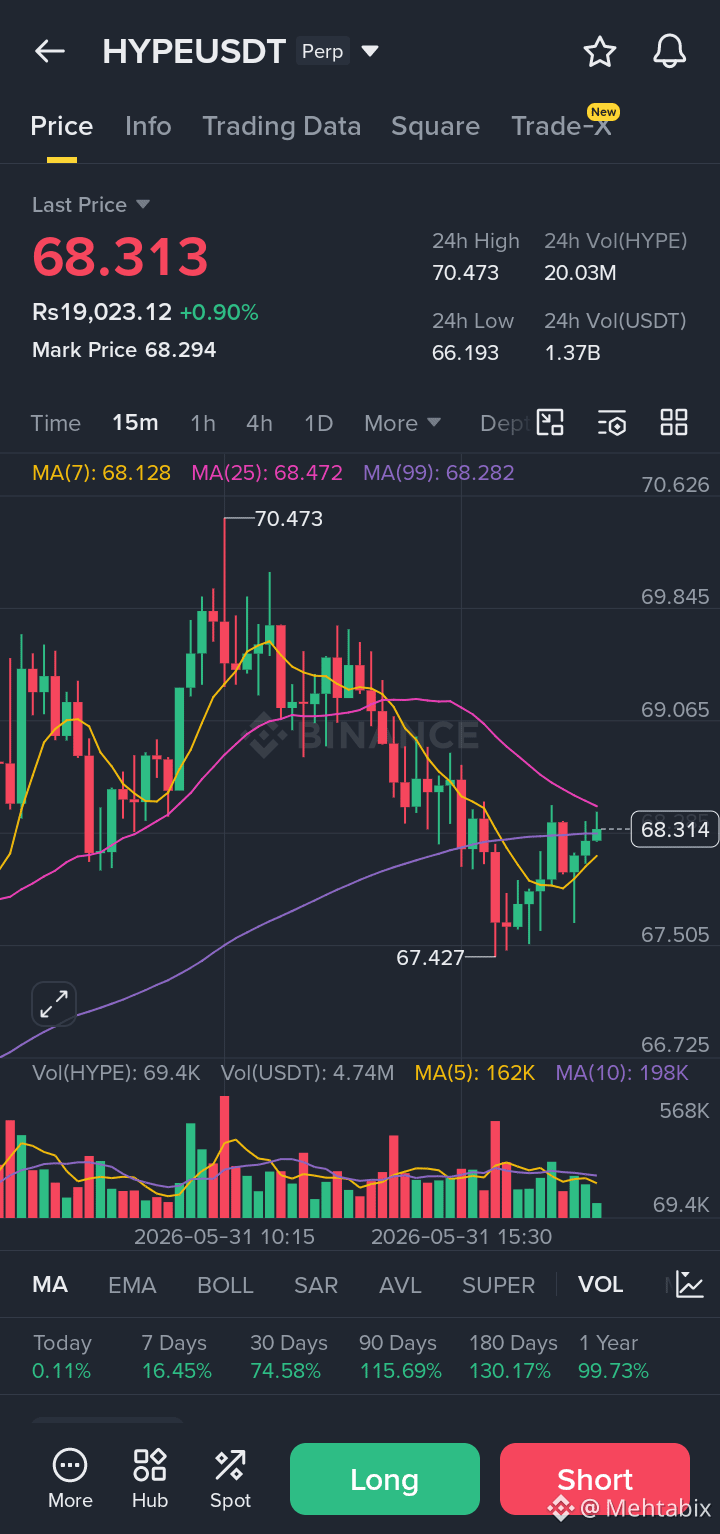Click volume MA(10): 198K label
The image size is (720, 1534).
[x=622, y=1073]
